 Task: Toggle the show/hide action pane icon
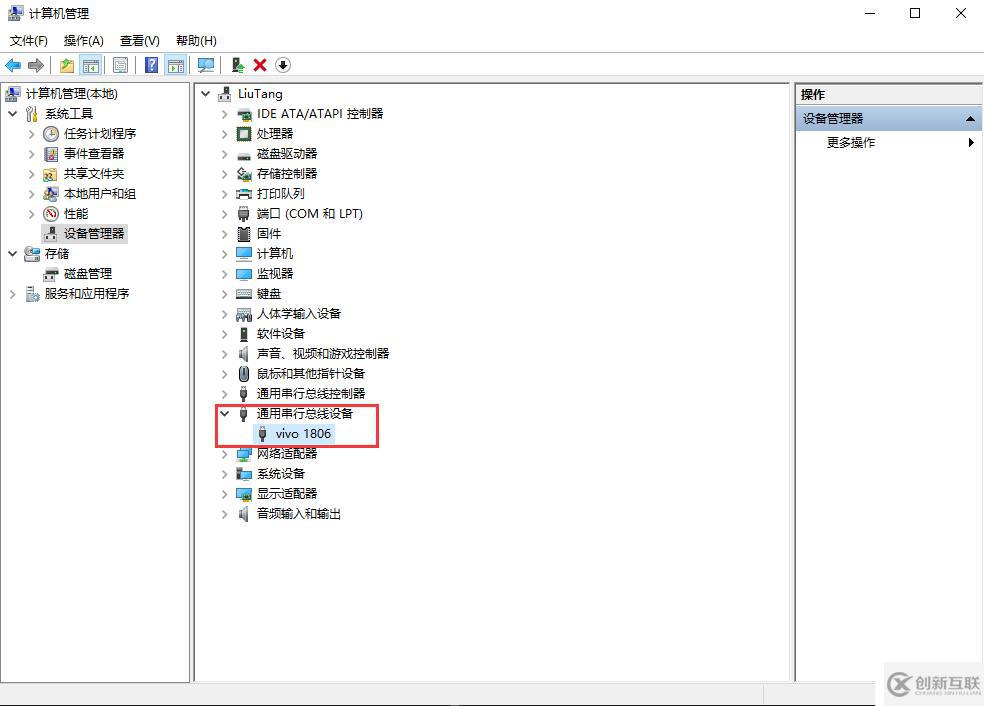176,65
